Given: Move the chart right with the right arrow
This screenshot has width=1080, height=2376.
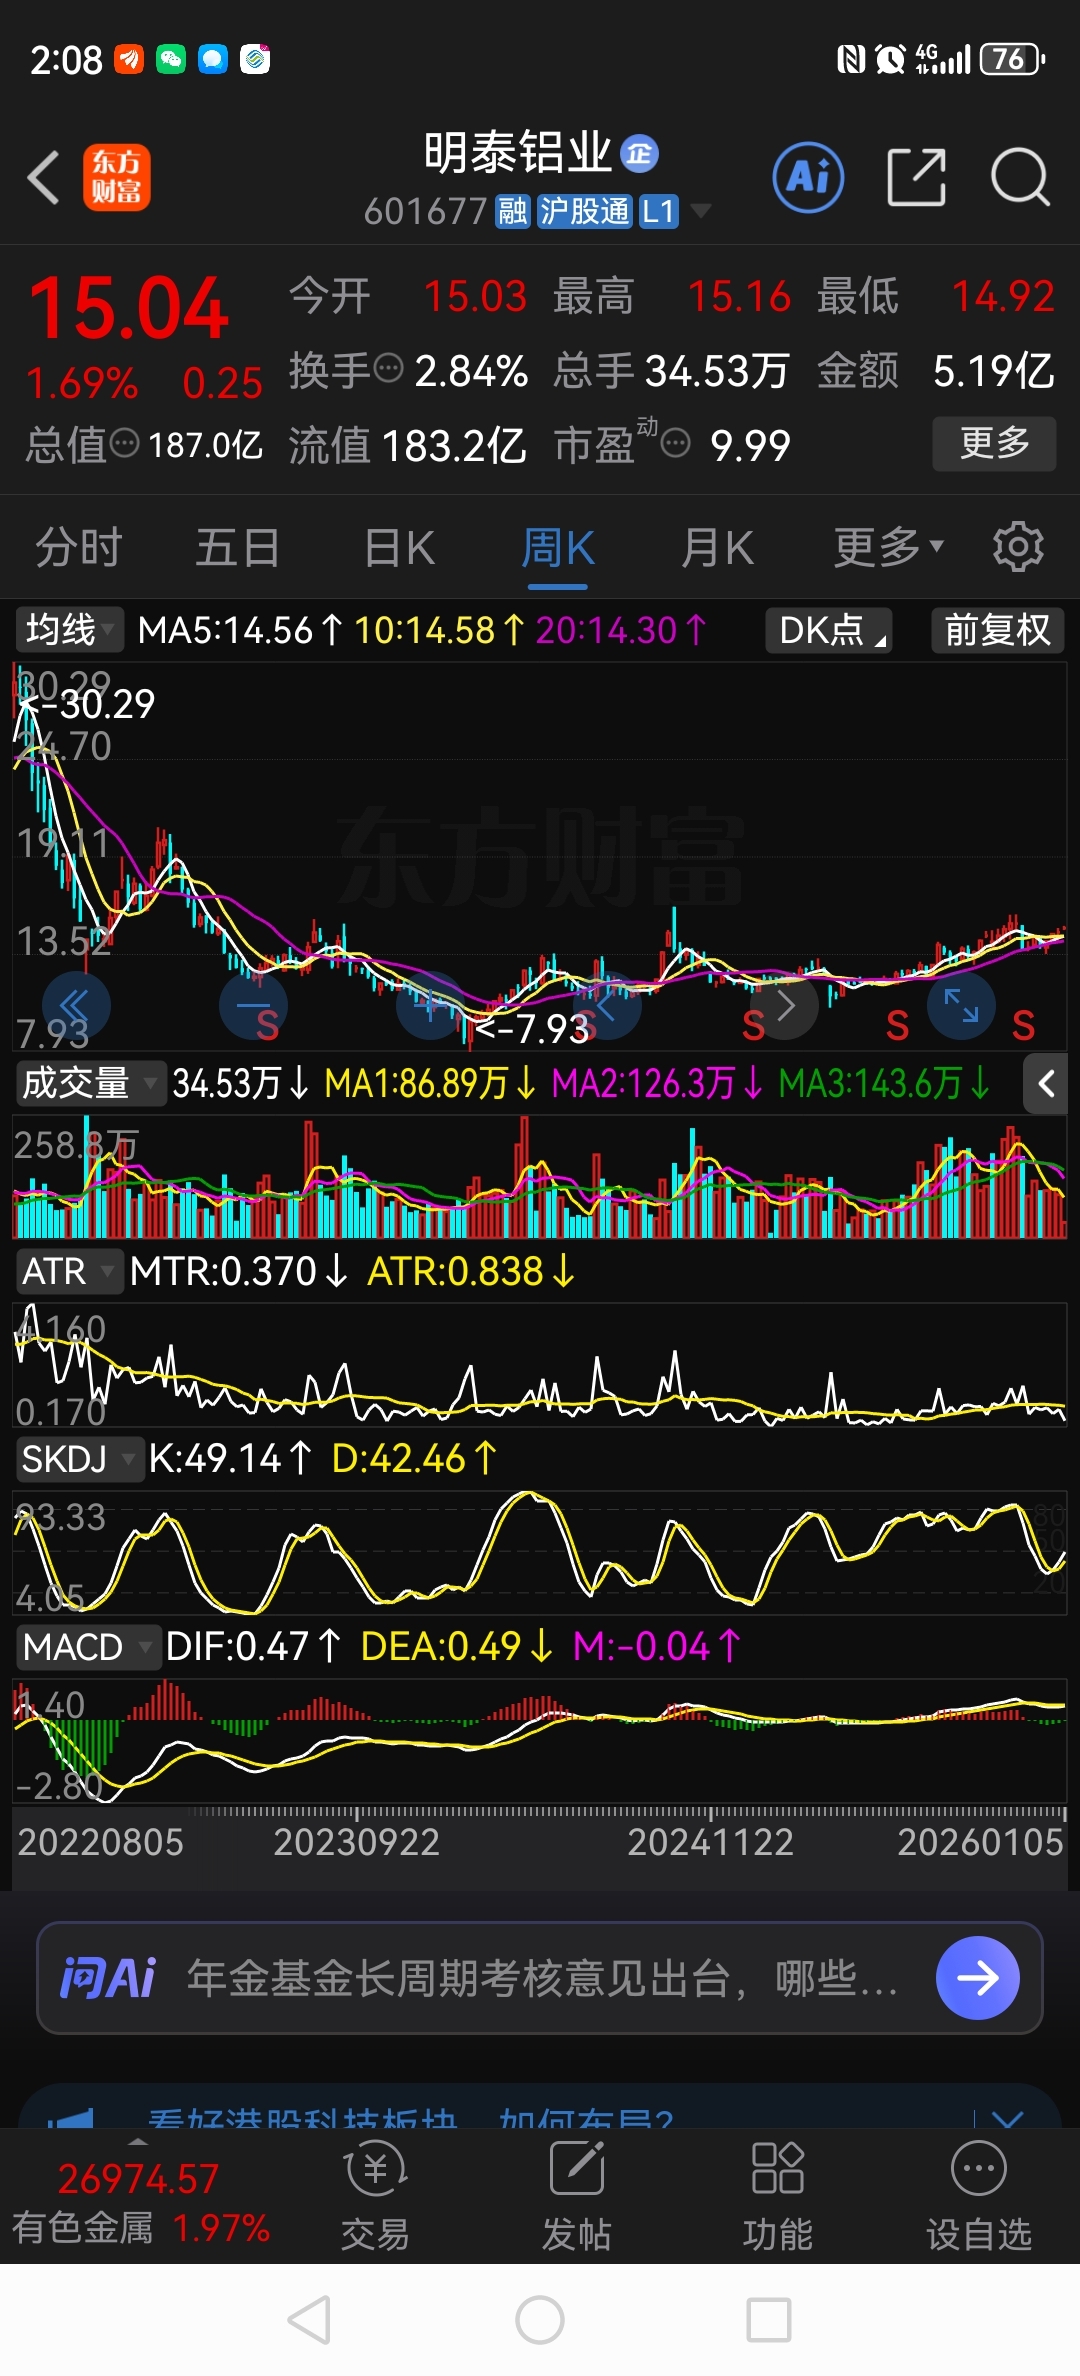Looking at the screenshot, I should tap(785, 1005).
